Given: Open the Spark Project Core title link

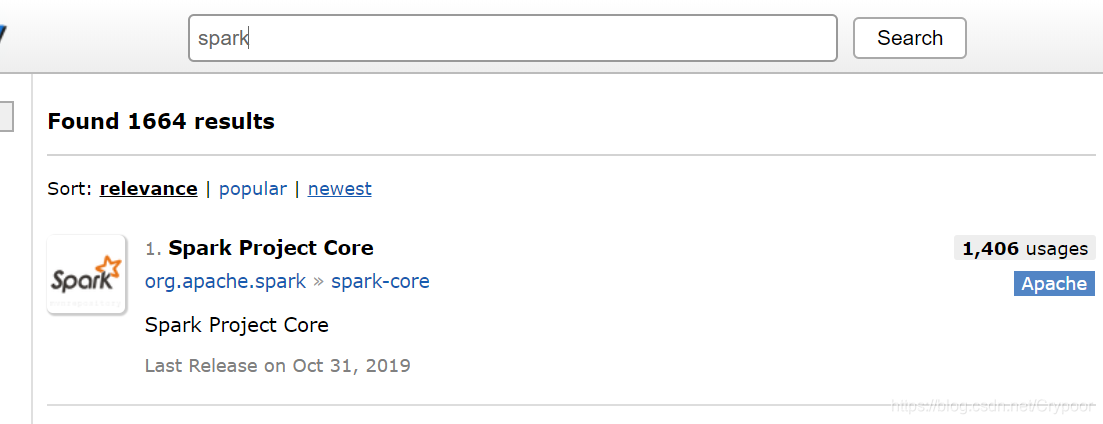Looking at the screenshot, I should click(270, 248).
